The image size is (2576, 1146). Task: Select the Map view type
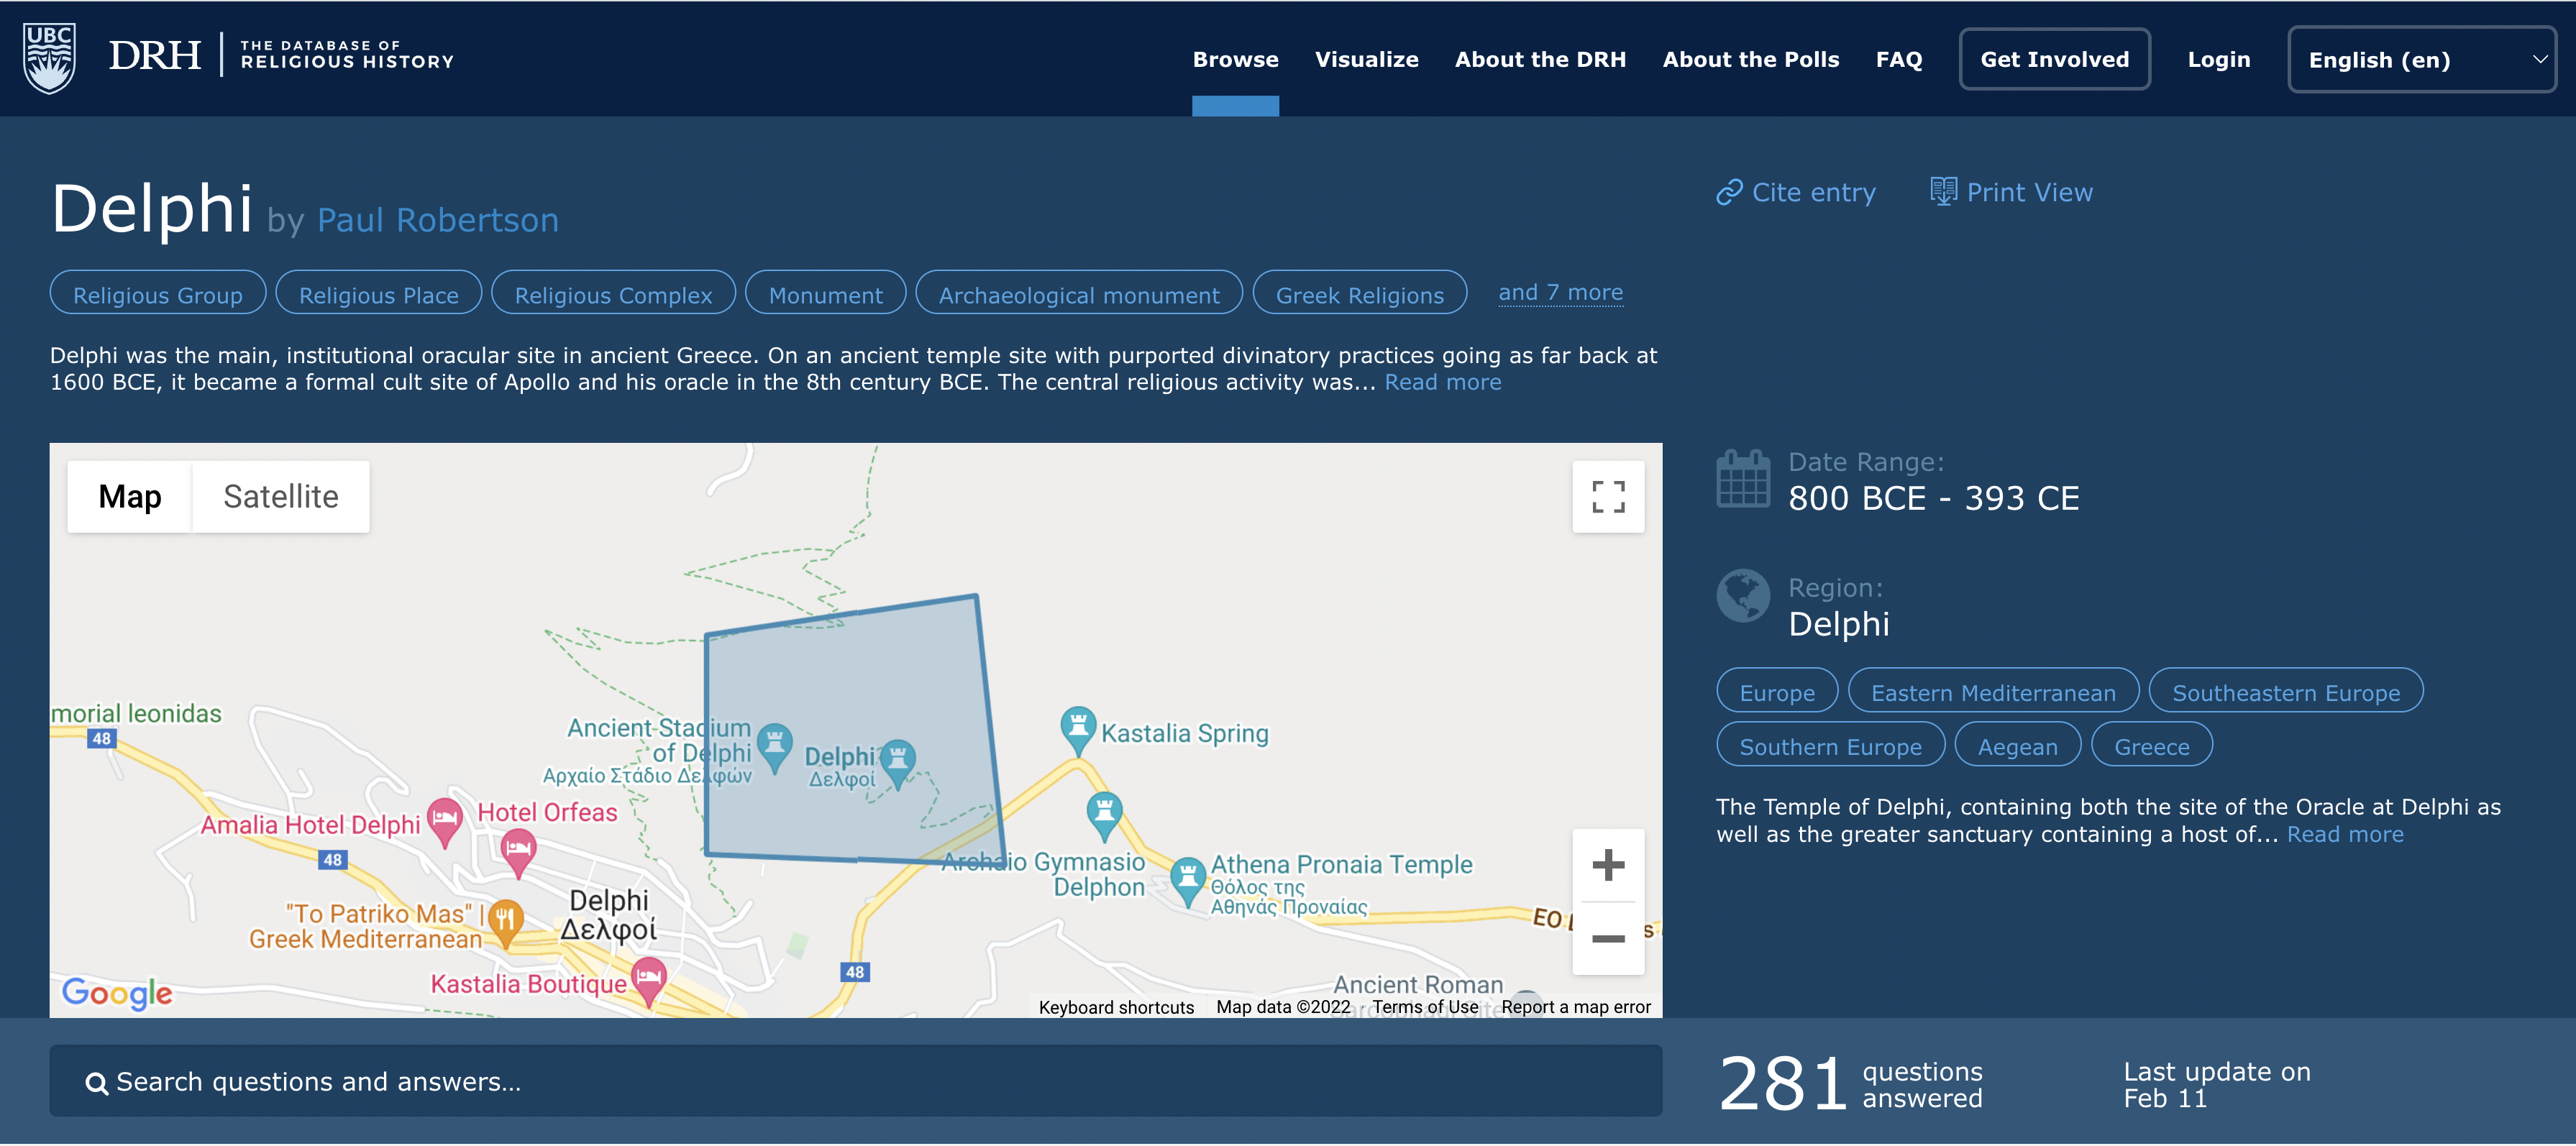click(130, 497)
